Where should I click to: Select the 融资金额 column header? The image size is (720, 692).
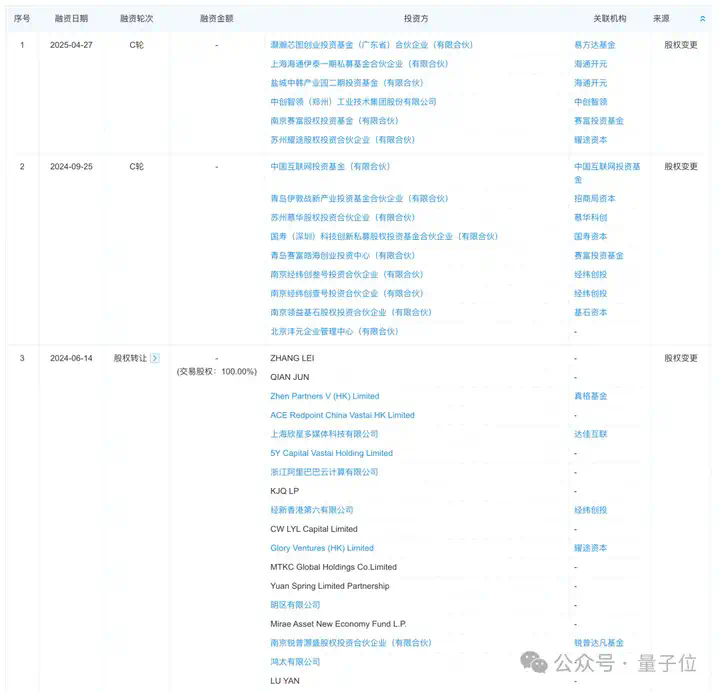click(x=217, y=18)
